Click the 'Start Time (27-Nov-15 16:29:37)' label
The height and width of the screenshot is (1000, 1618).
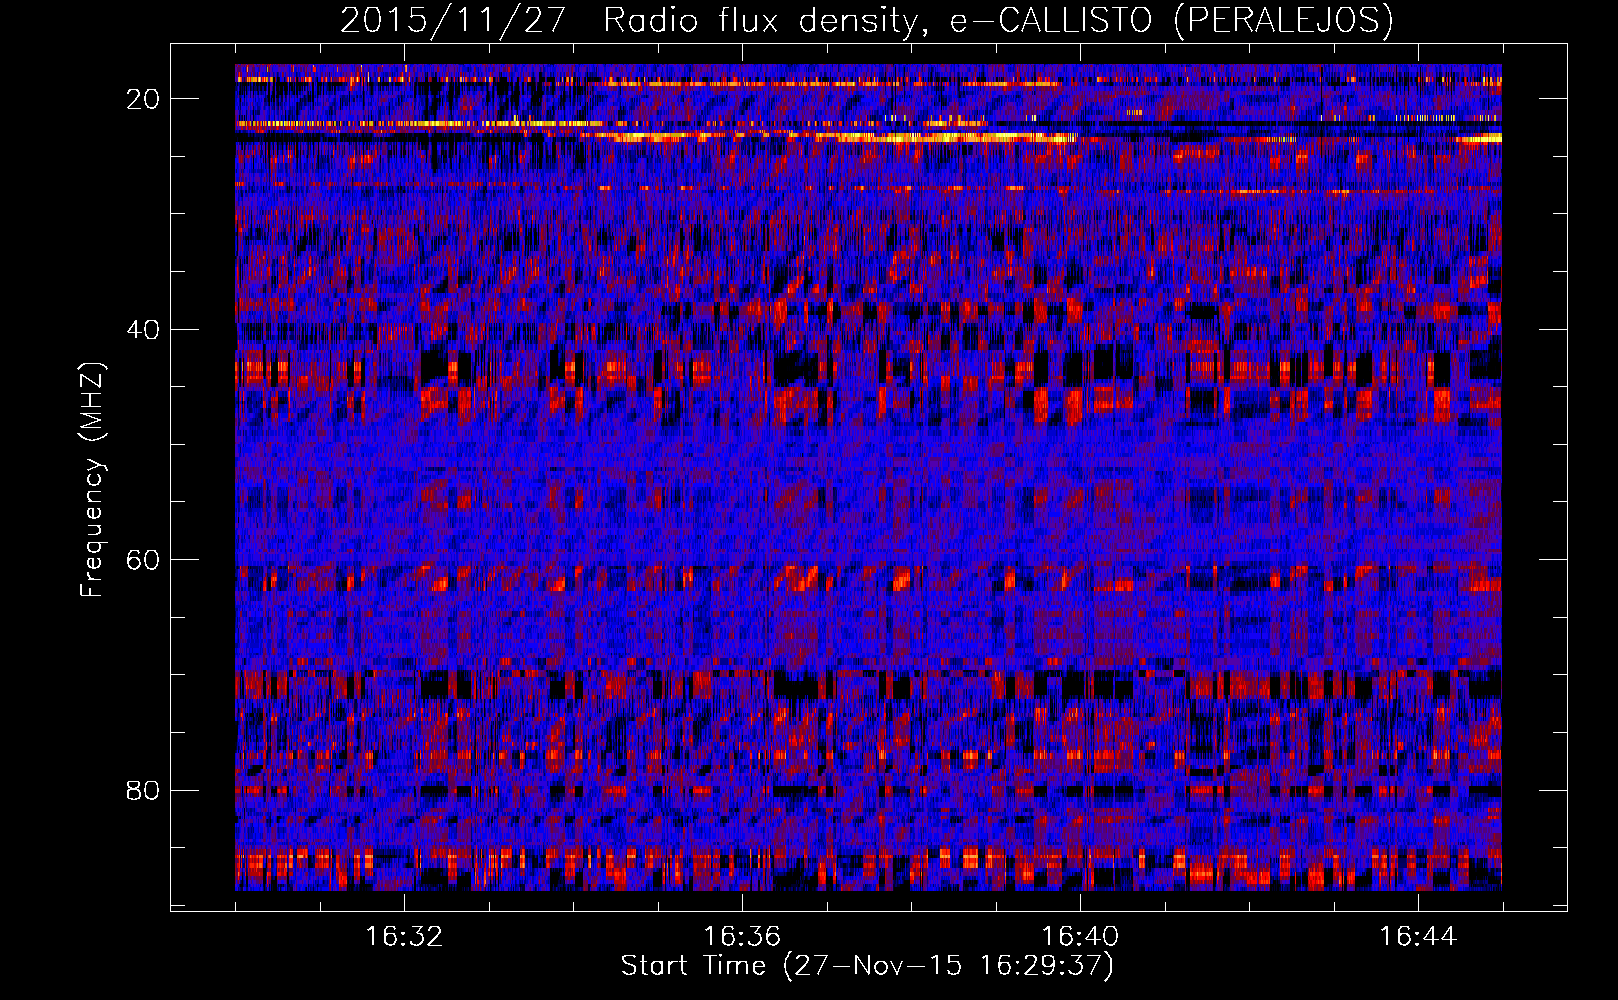[x=867, y=966]
